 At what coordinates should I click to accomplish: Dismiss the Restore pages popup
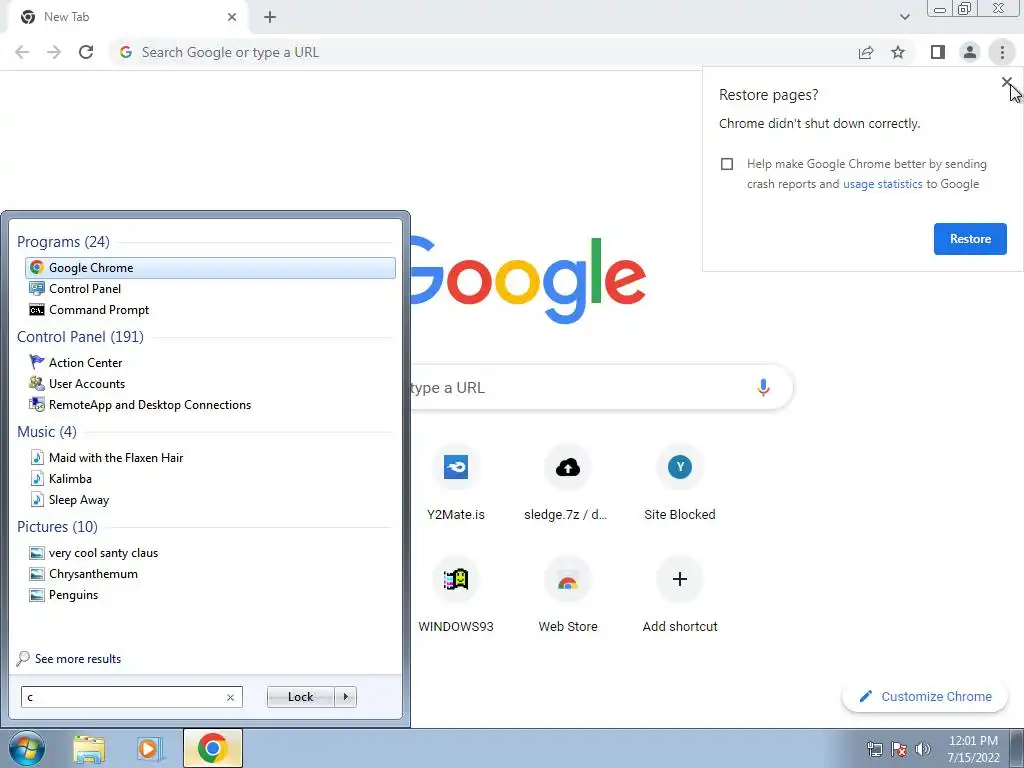pyautogui.click(x=1006, y=82)
